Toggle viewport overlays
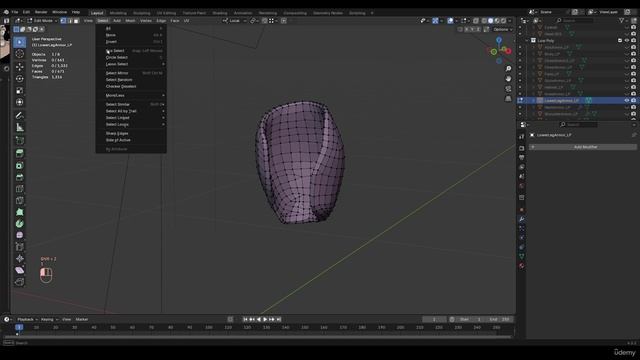Image resolution: width=640 pixels, height=360 pixels. tap(450, 20)
